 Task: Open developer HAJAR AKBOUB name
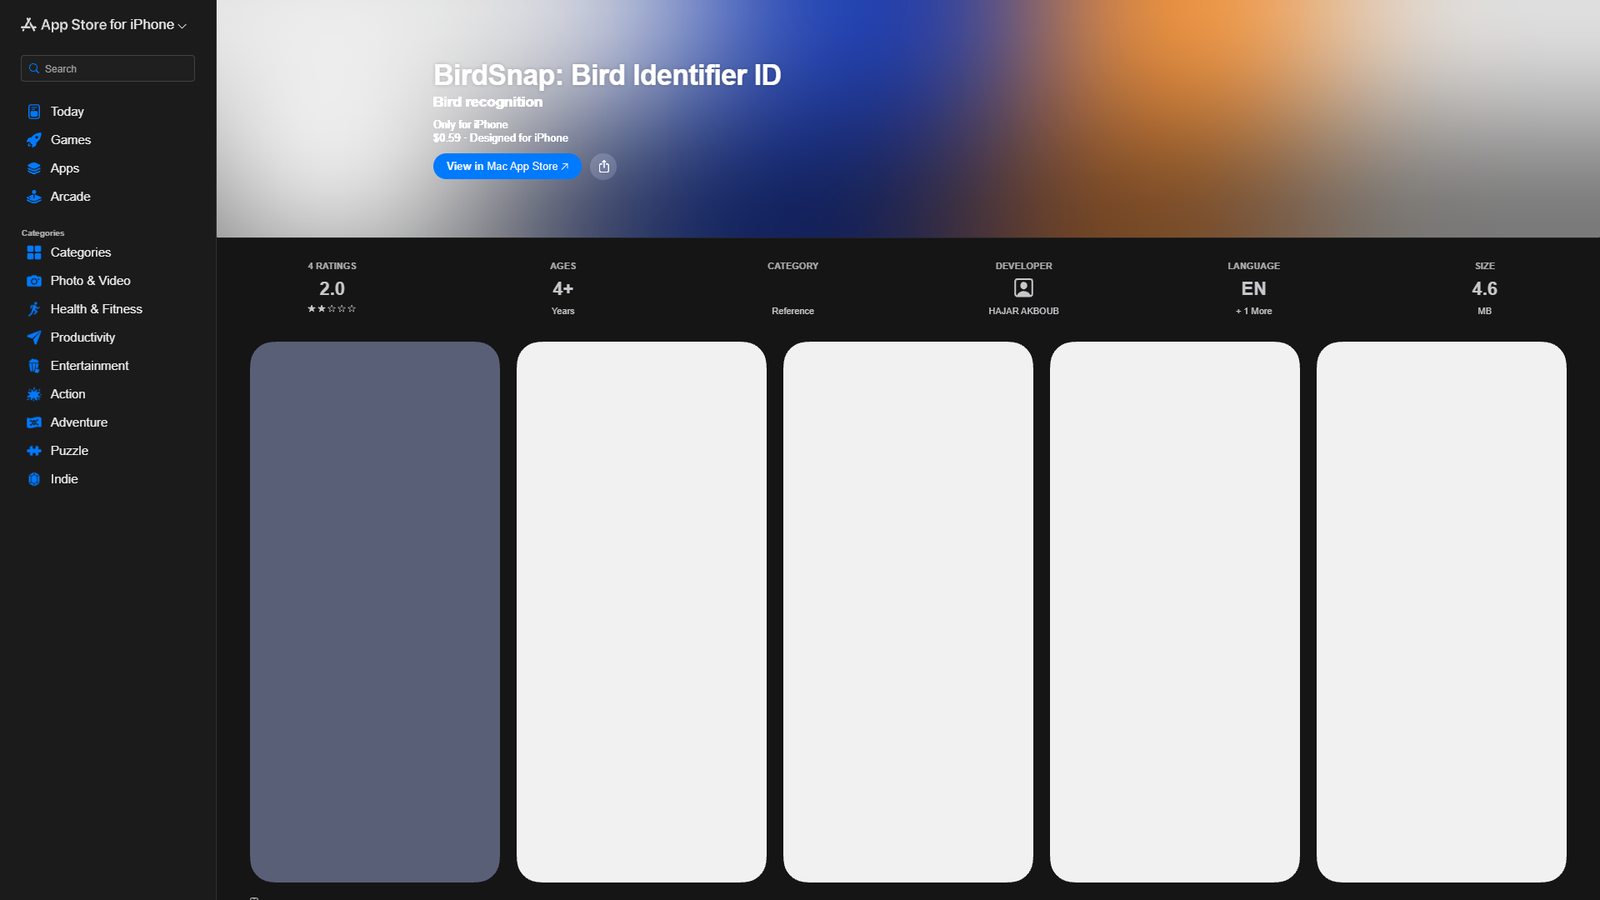click(1024, 311)
